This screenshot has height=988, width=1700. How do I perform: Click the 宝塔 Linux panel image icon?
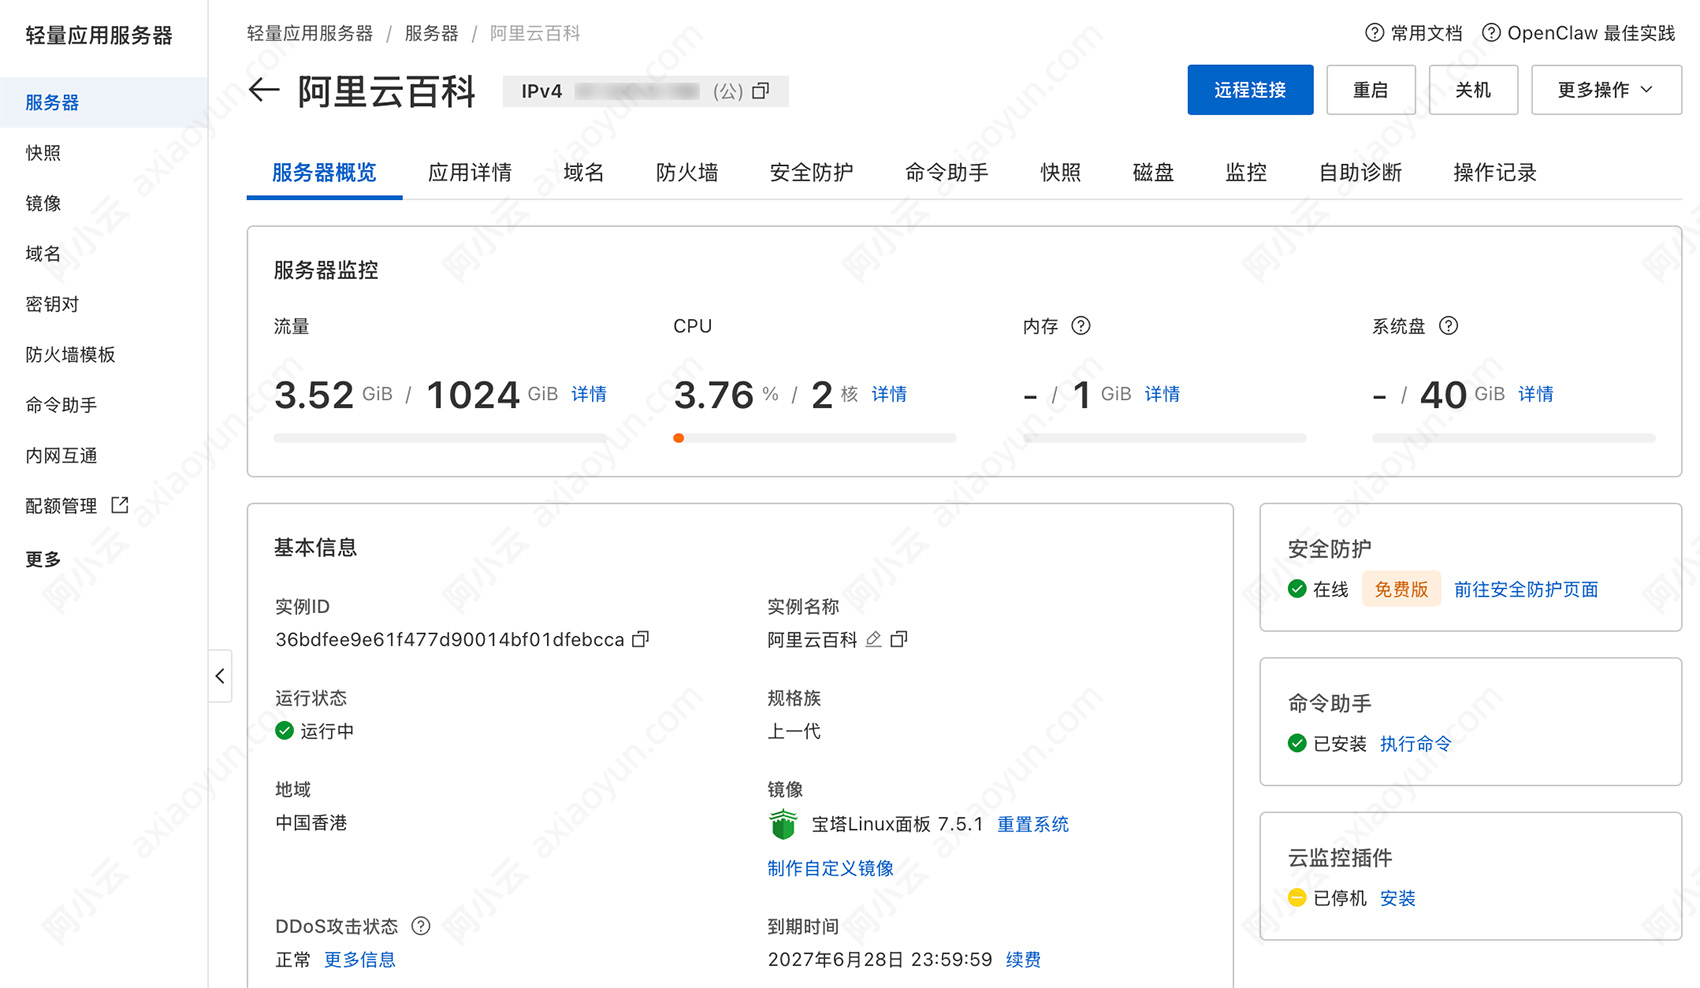783,824
